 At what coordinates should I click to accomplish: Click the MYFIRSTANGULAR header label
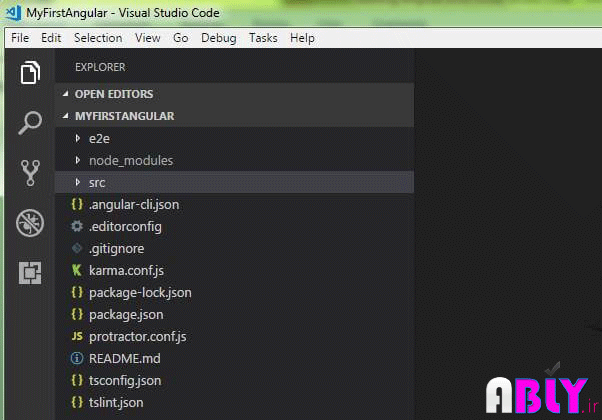pos(125,116)
